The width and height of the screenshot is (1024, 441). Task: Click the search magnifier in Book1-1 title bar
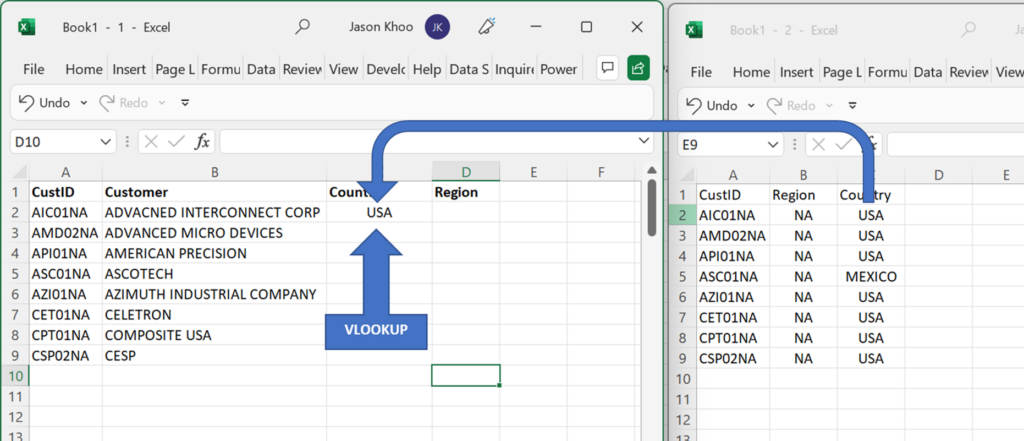point(302,27)
